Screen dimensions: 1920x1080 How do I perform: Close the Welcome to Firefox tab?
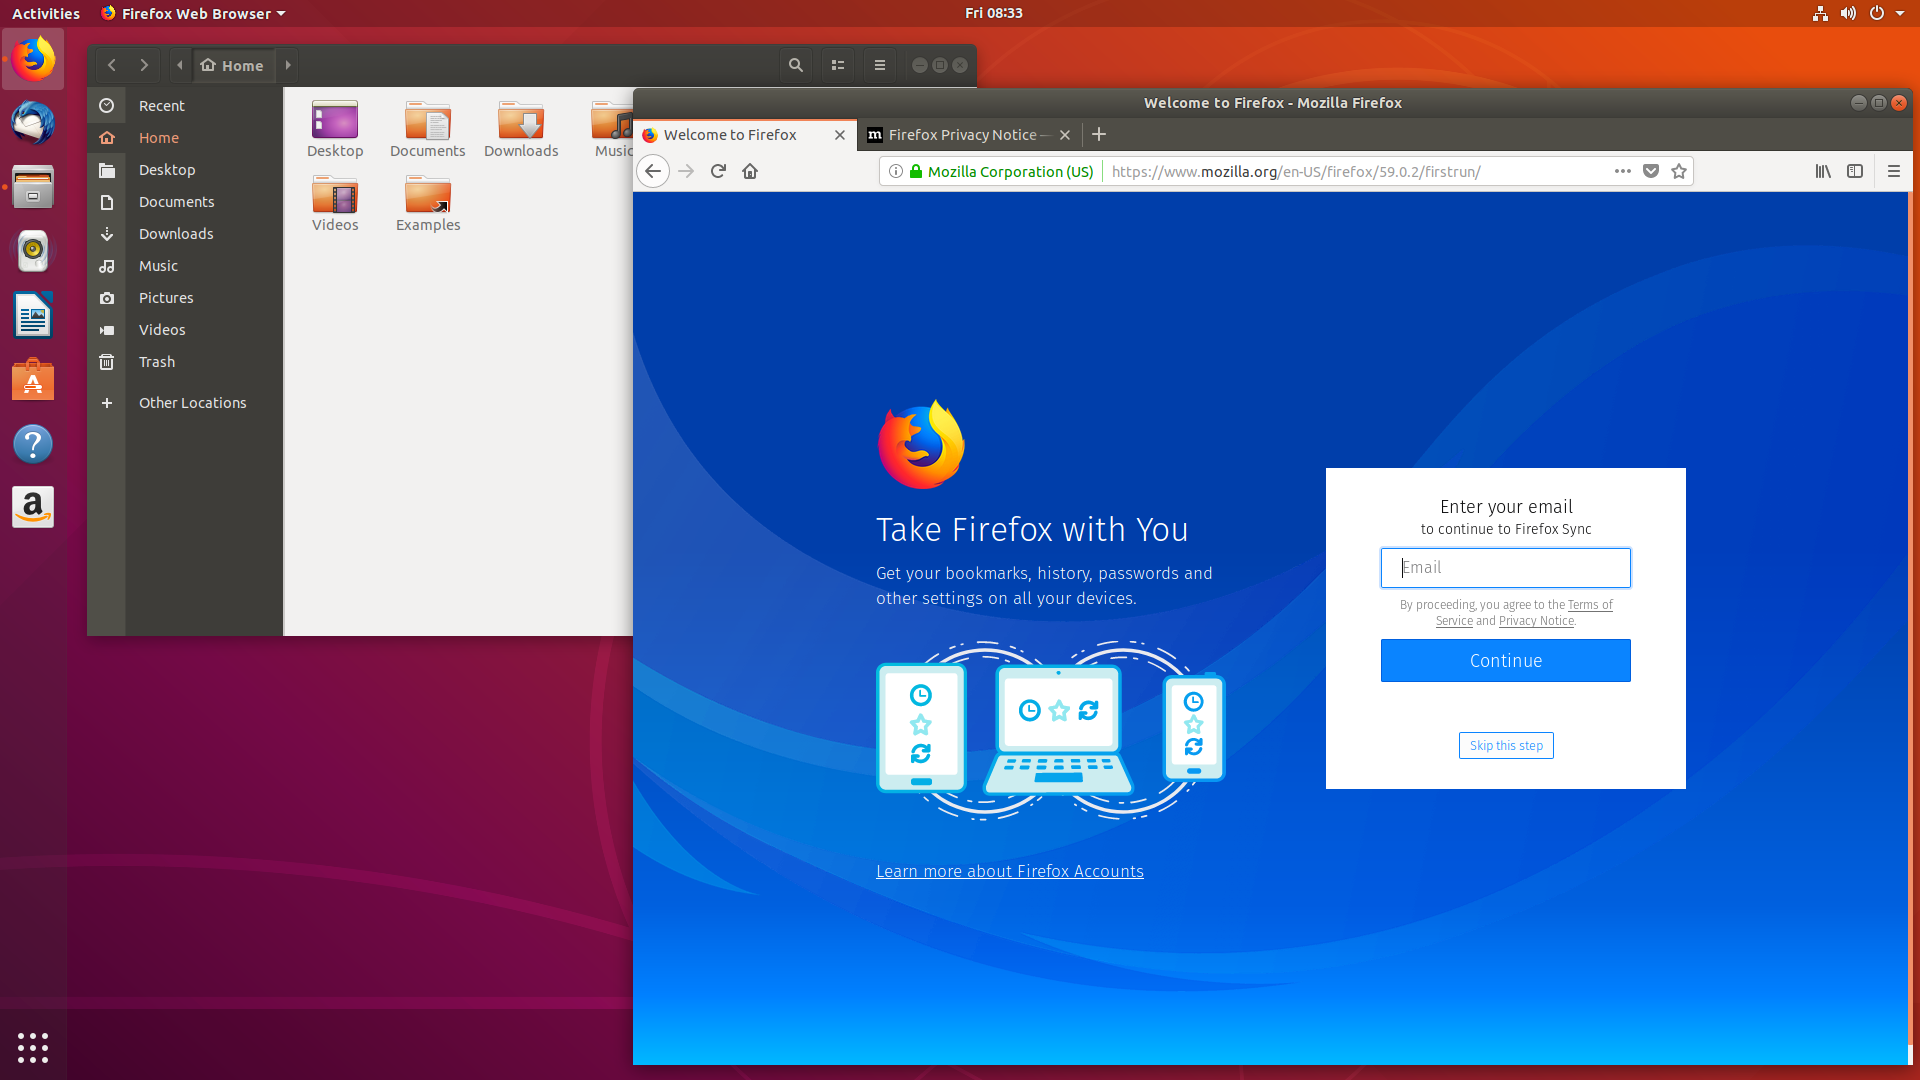pyautogui.click(x=840, y=135)
